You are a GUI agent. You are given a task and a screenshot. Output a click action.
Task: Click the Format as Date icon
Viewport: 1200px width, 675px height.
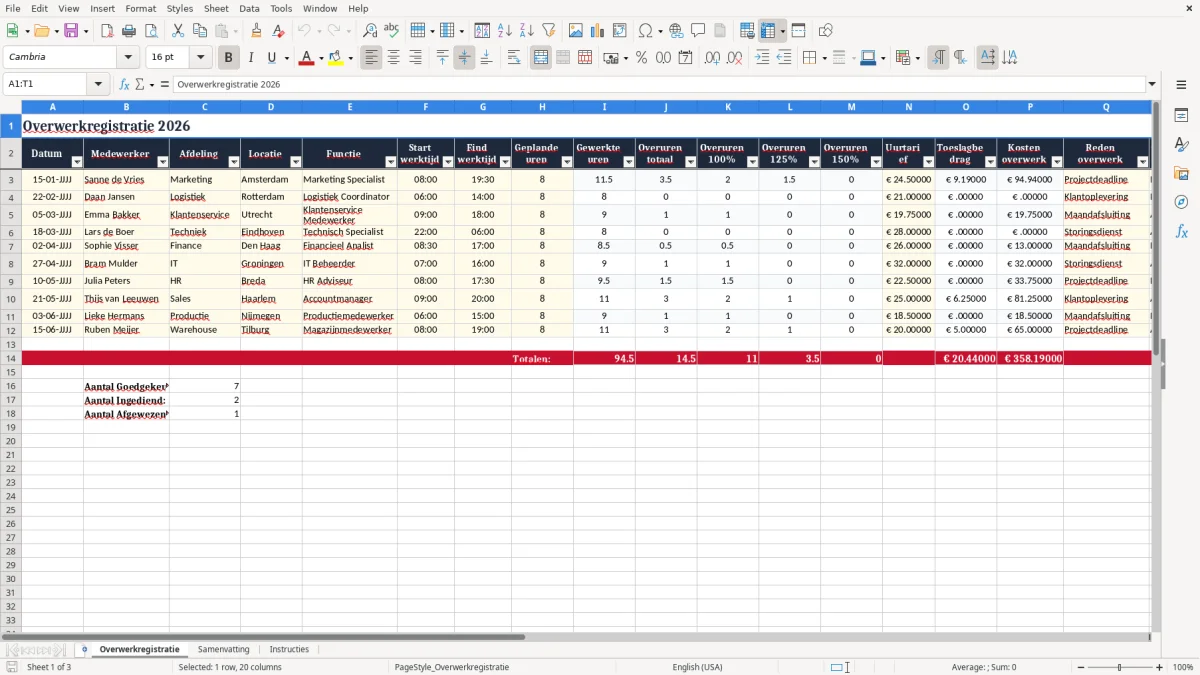[686, 58]
